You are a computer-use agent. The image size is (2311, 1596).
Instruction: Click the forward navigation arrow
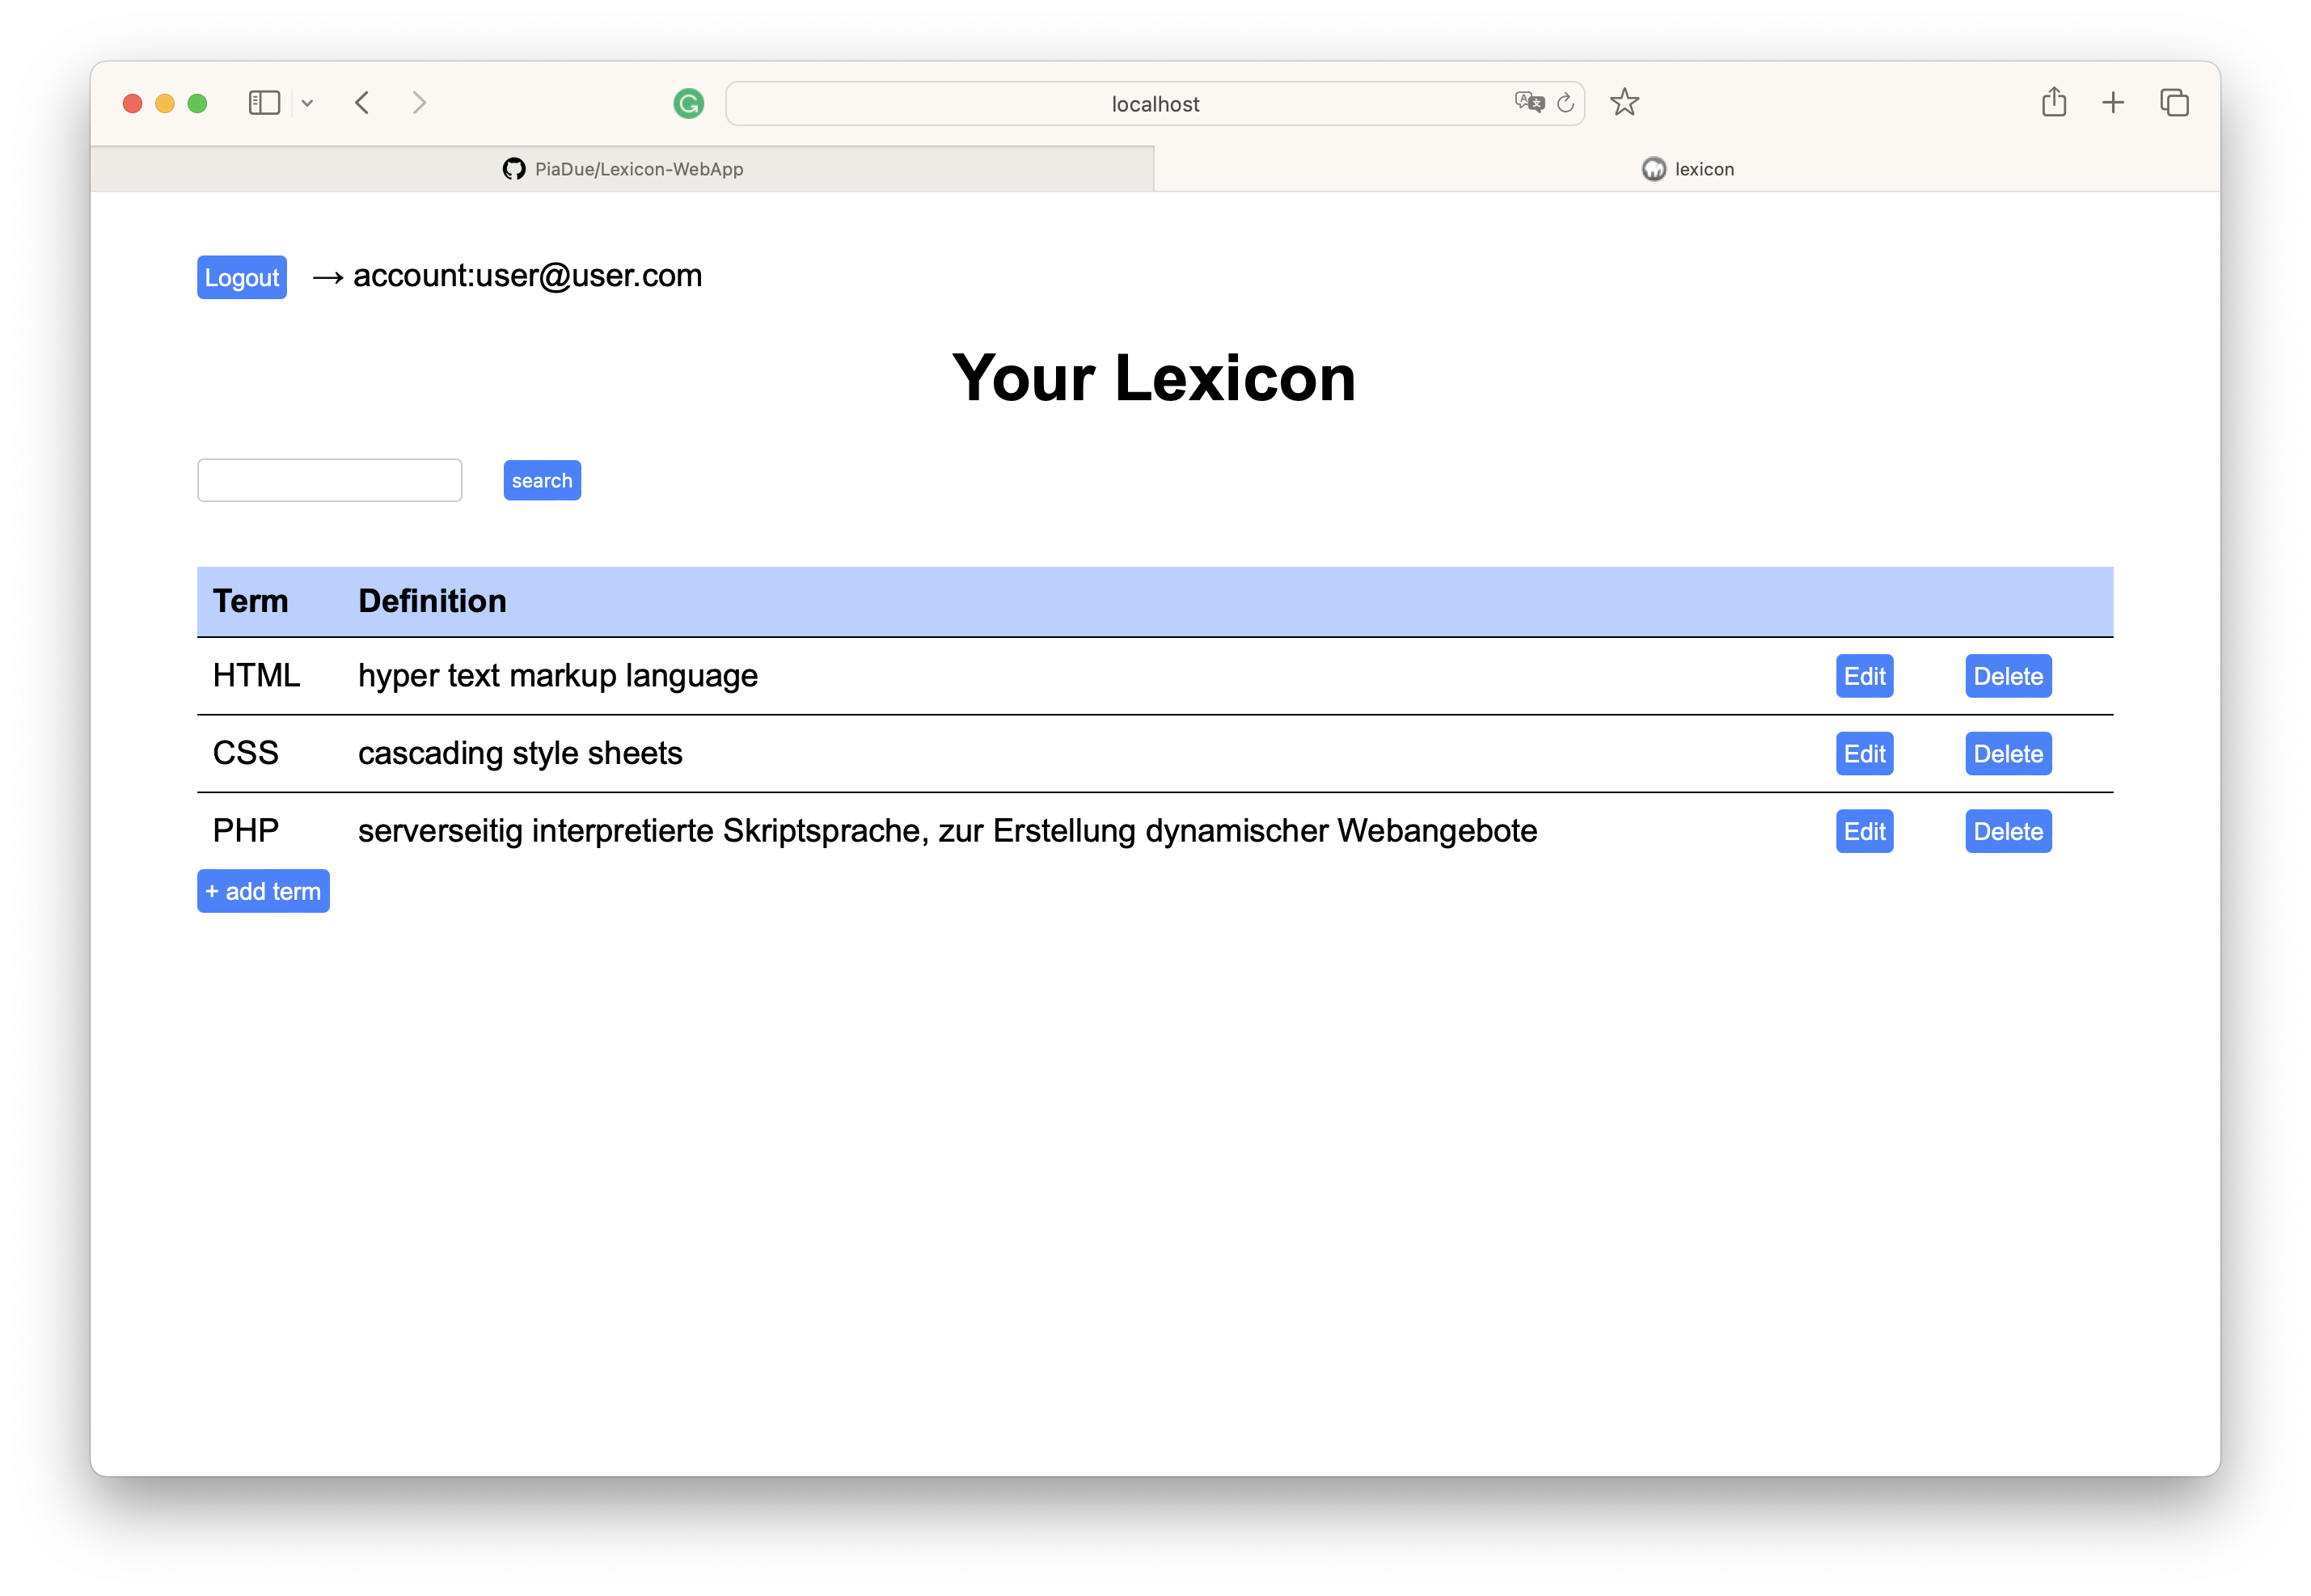(x=419, y=103)
